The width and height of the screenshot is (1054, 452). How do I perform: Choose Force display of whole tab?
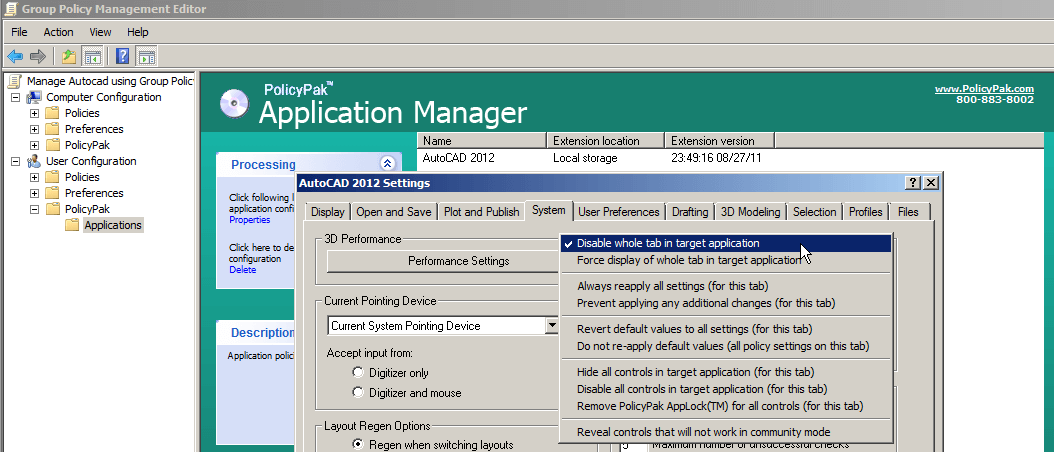(x=726, y=260)
